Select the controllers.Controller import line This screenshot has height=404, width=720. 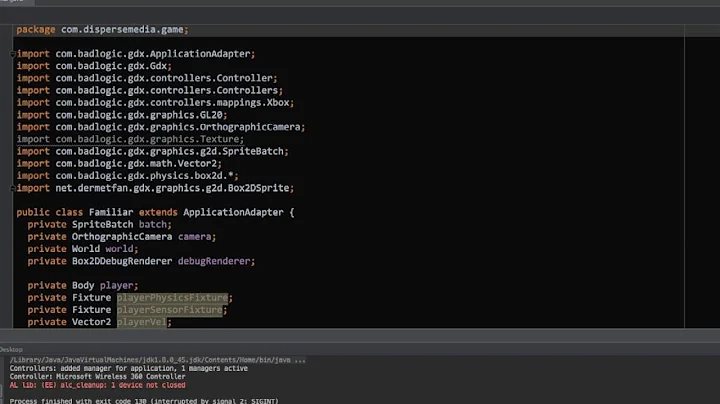(x=147, y=78)
